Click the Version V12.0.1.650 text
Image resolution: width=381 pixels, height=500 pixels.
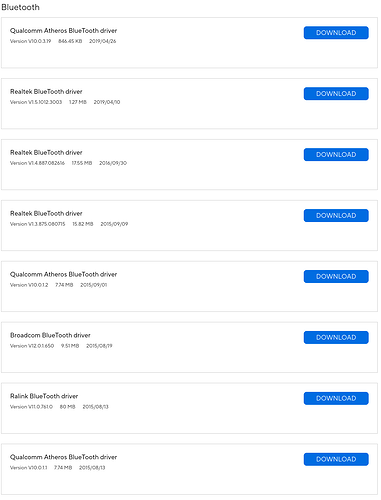[x=32, y=346]
